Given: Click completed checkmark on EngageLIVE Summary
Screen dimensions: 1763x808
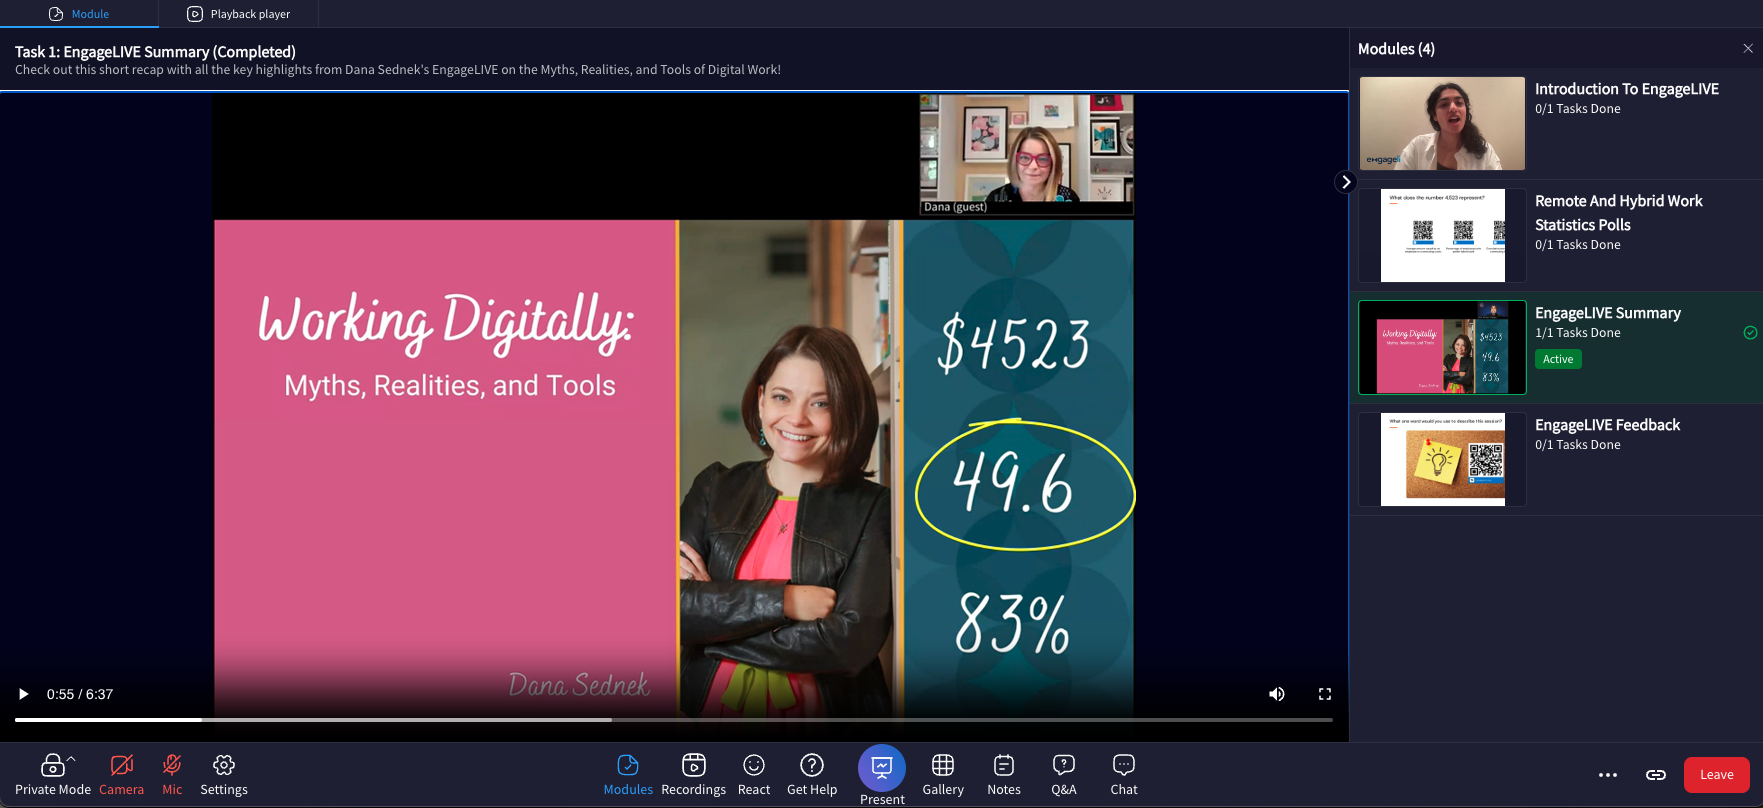Looking at the screenshot, I should 1750,333.
